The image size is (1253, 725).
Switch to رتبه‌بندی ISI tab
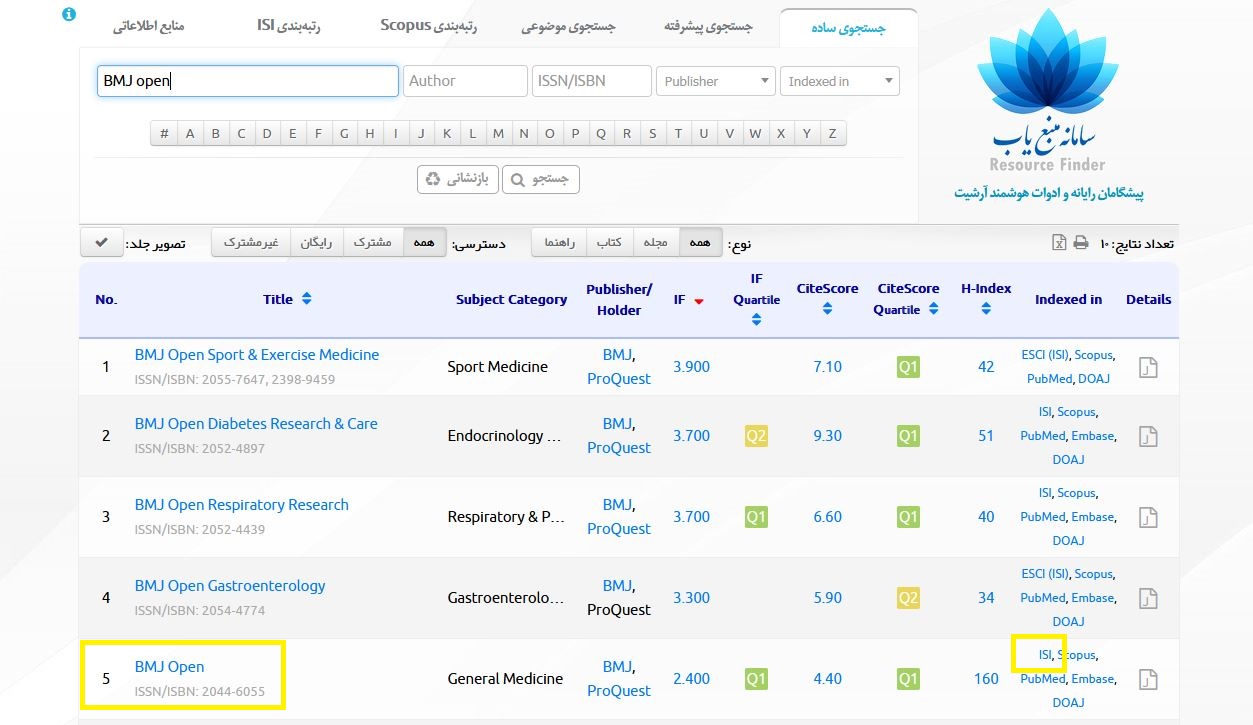[288, 27]
